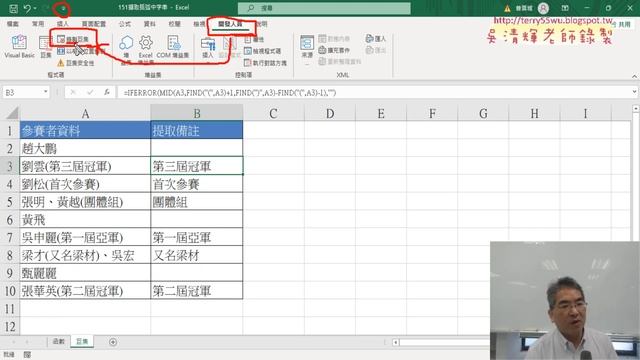Click the user account avatar icon
The image size is (640, 360).
543,8
